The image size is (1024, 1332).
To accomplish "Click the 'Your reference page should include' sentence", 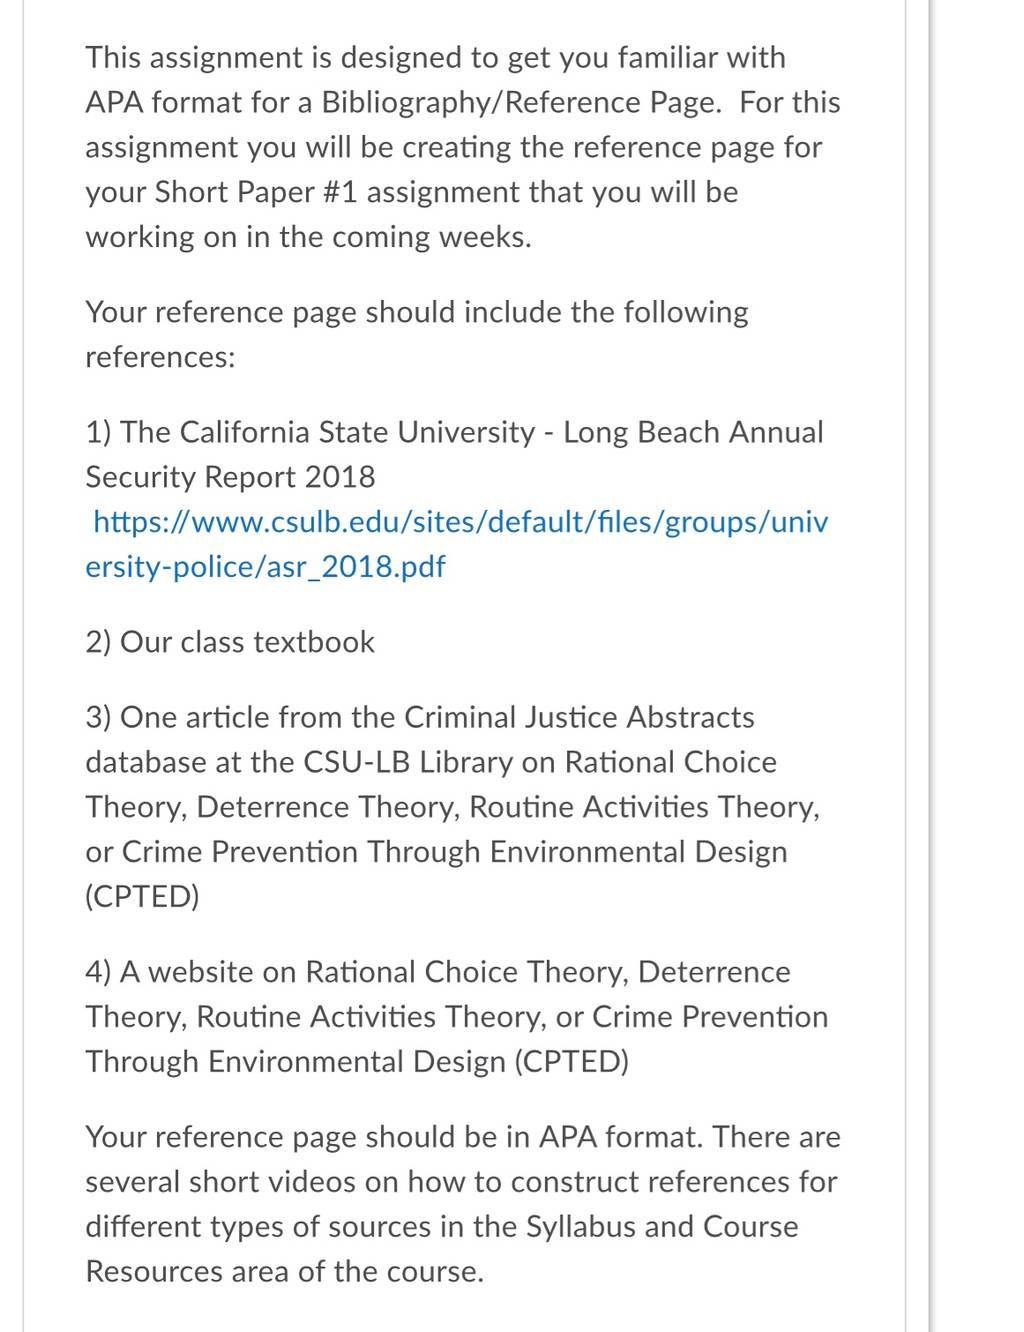I will [x=417, y=334].
